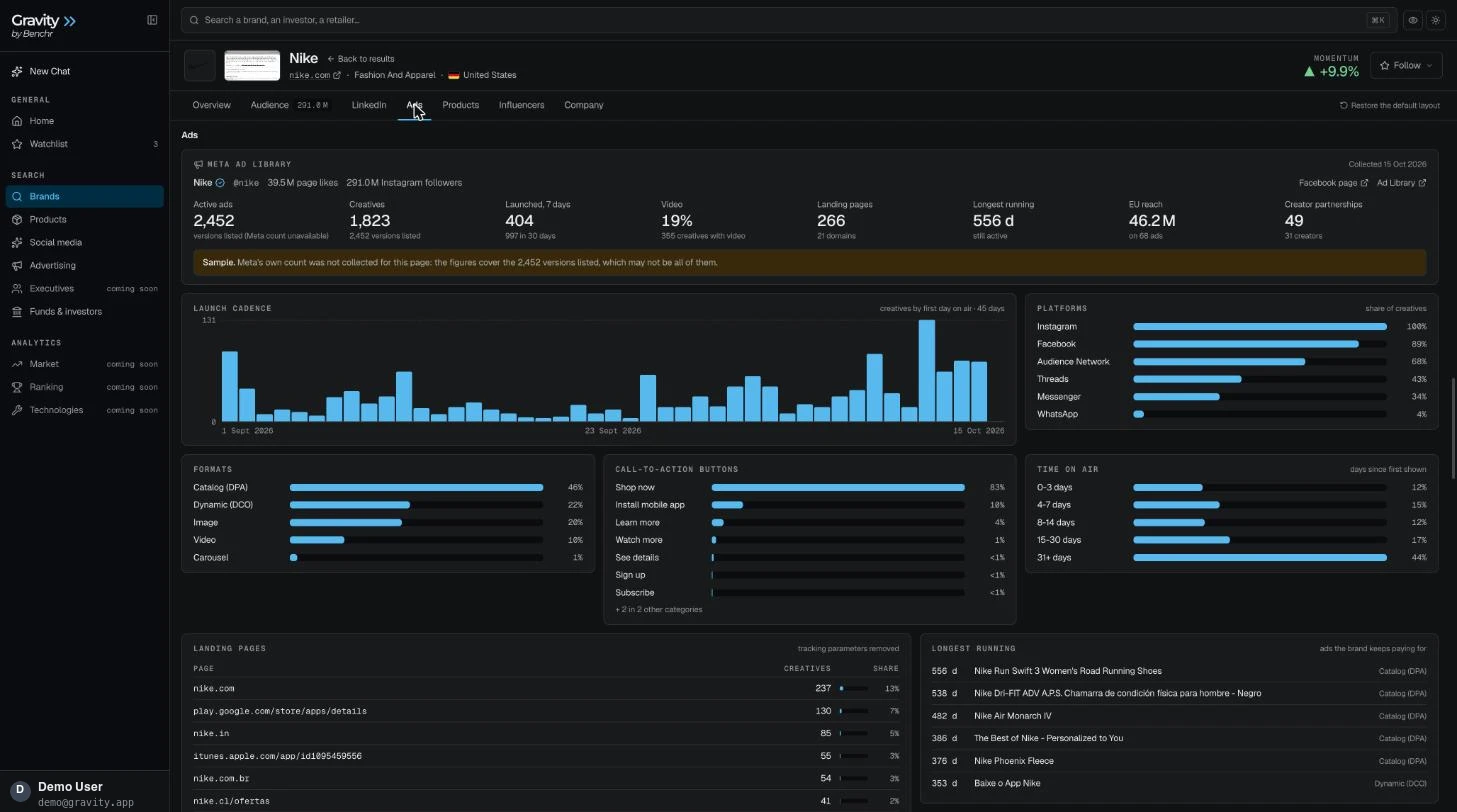The image size is (1457, 812).
Task: Click the Market analytics item
Action: click(x=84, y=364)
